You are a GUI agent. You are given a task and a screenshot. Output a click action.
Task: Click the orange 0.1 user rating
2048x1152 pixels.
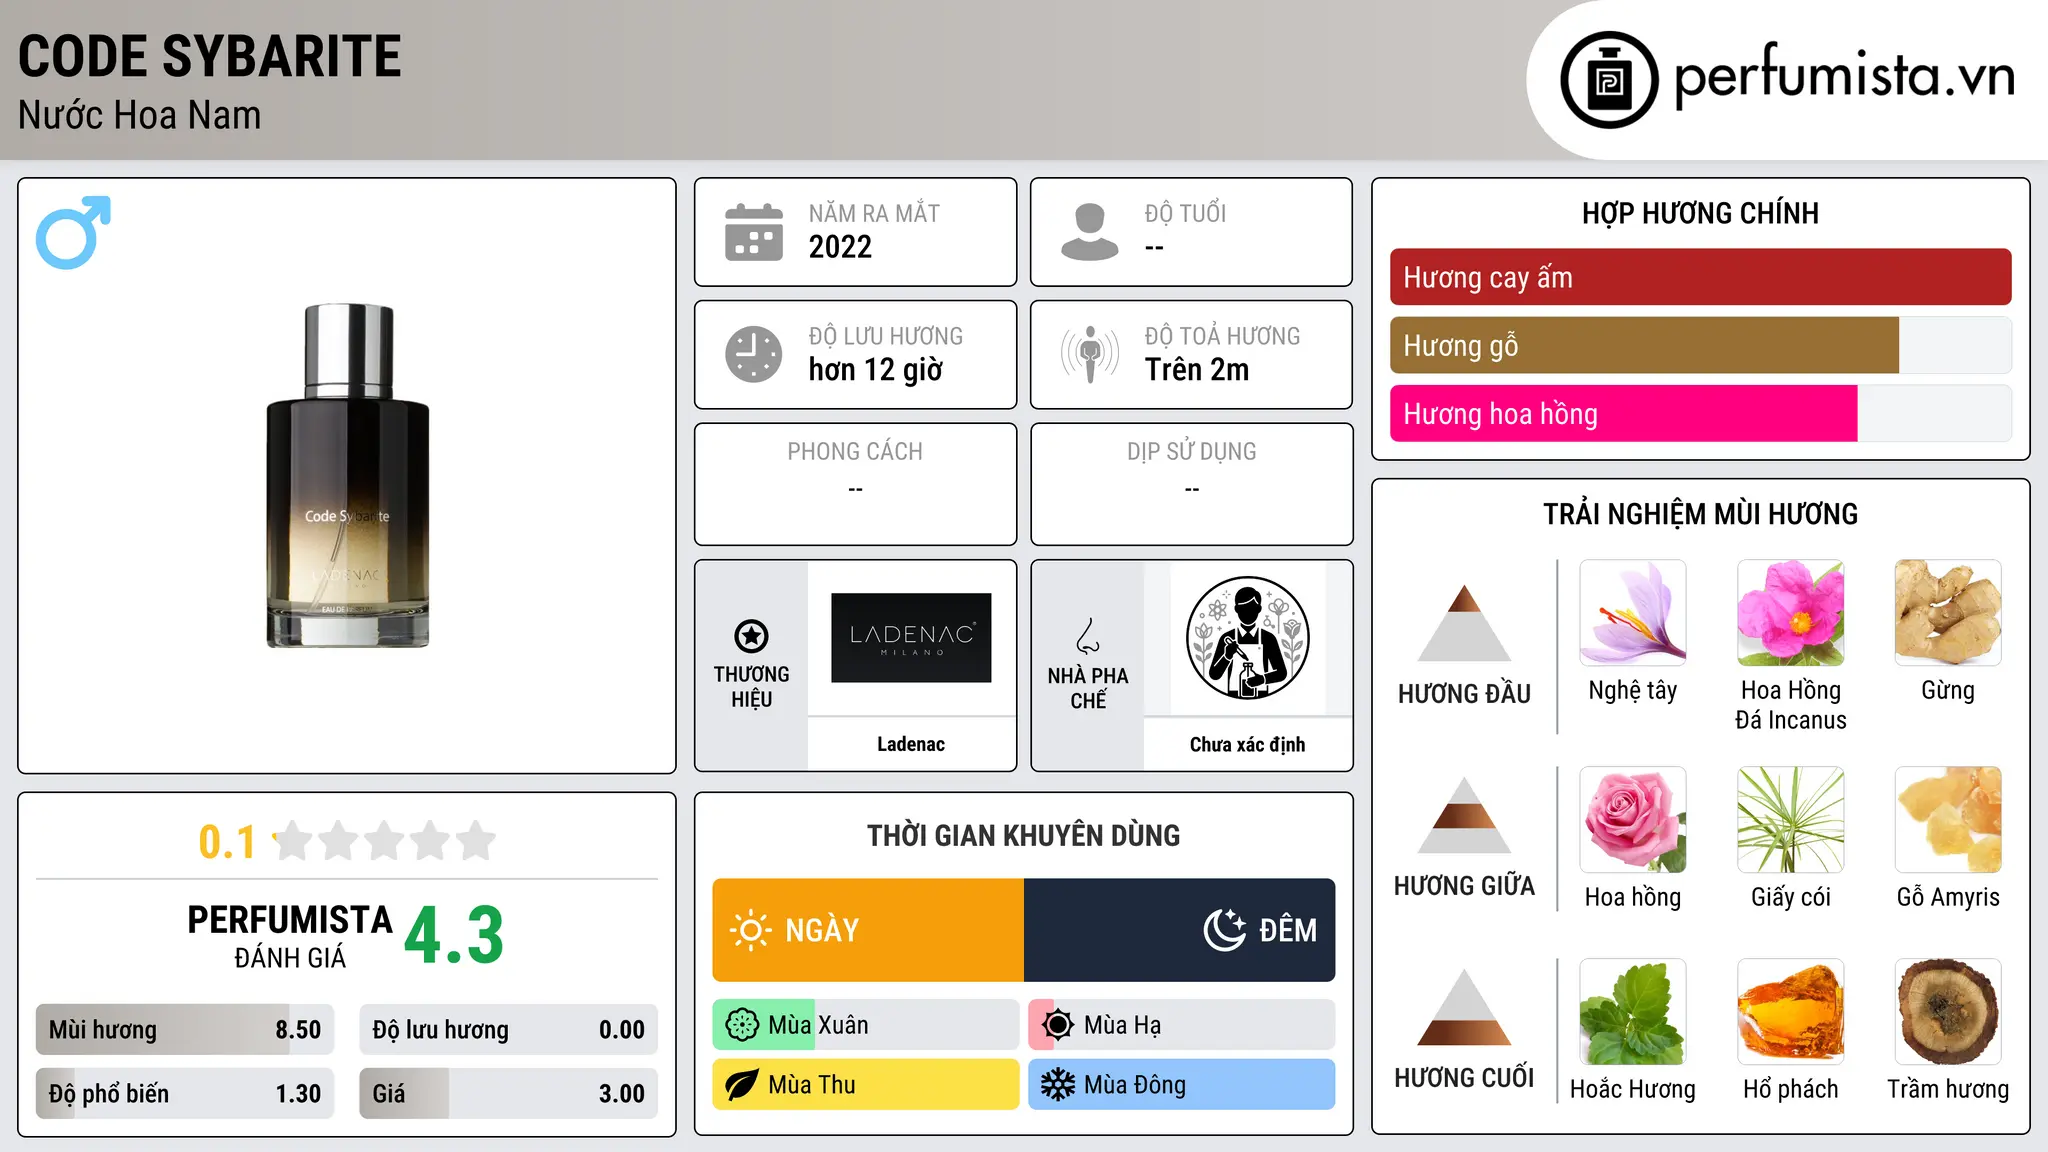[227, 842]
